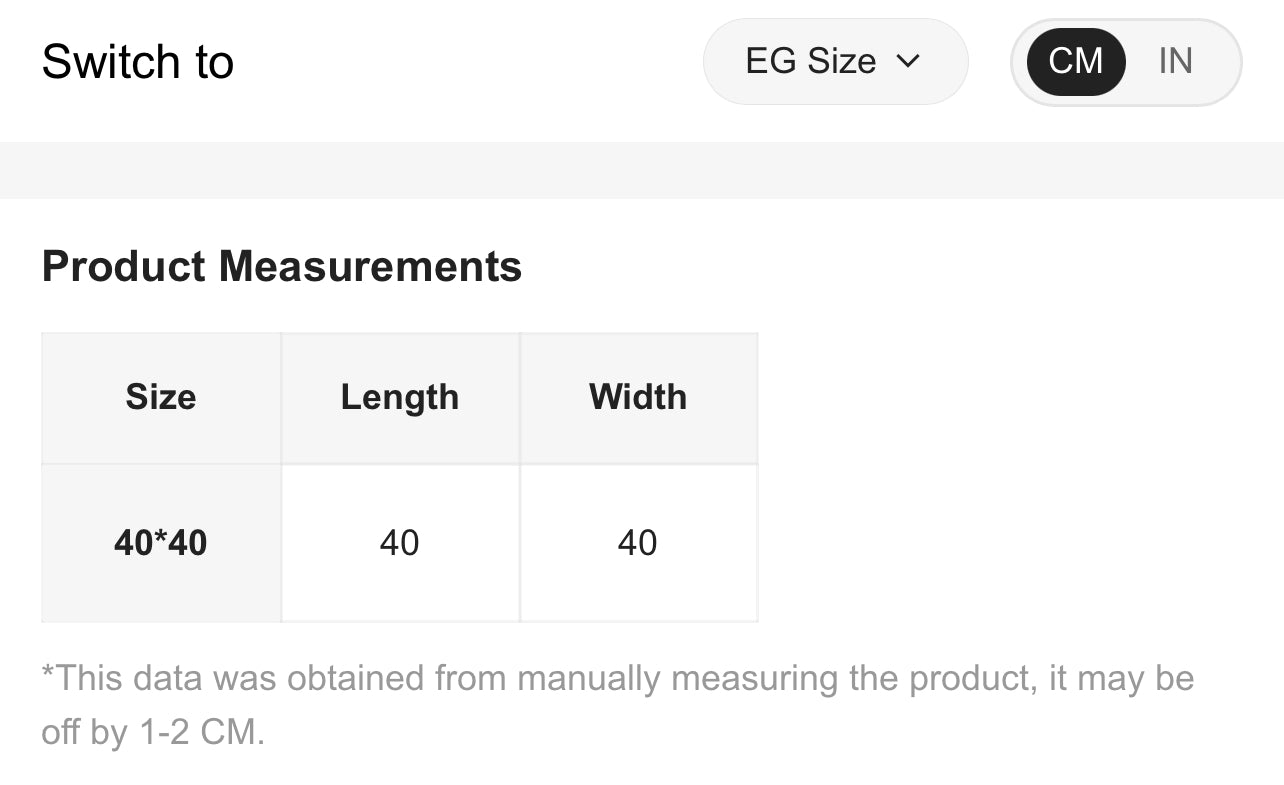
Task: Click the "Switch to" label
Action: pyautogui.click(x=138, y=62)
